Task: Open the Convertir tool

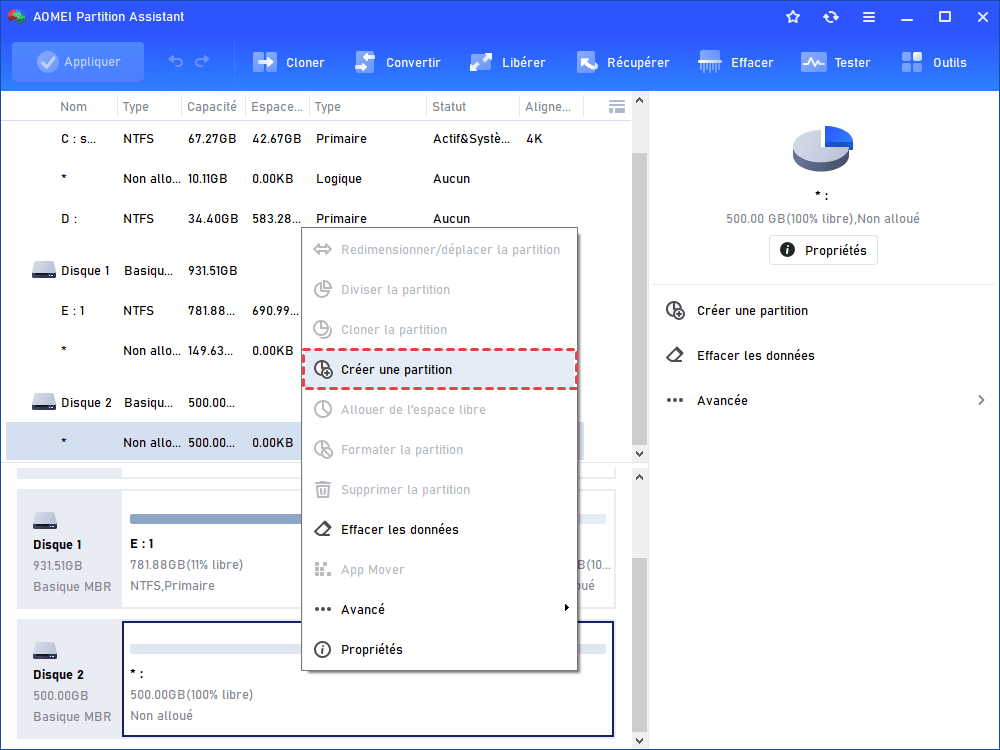Action: point(397,62)
